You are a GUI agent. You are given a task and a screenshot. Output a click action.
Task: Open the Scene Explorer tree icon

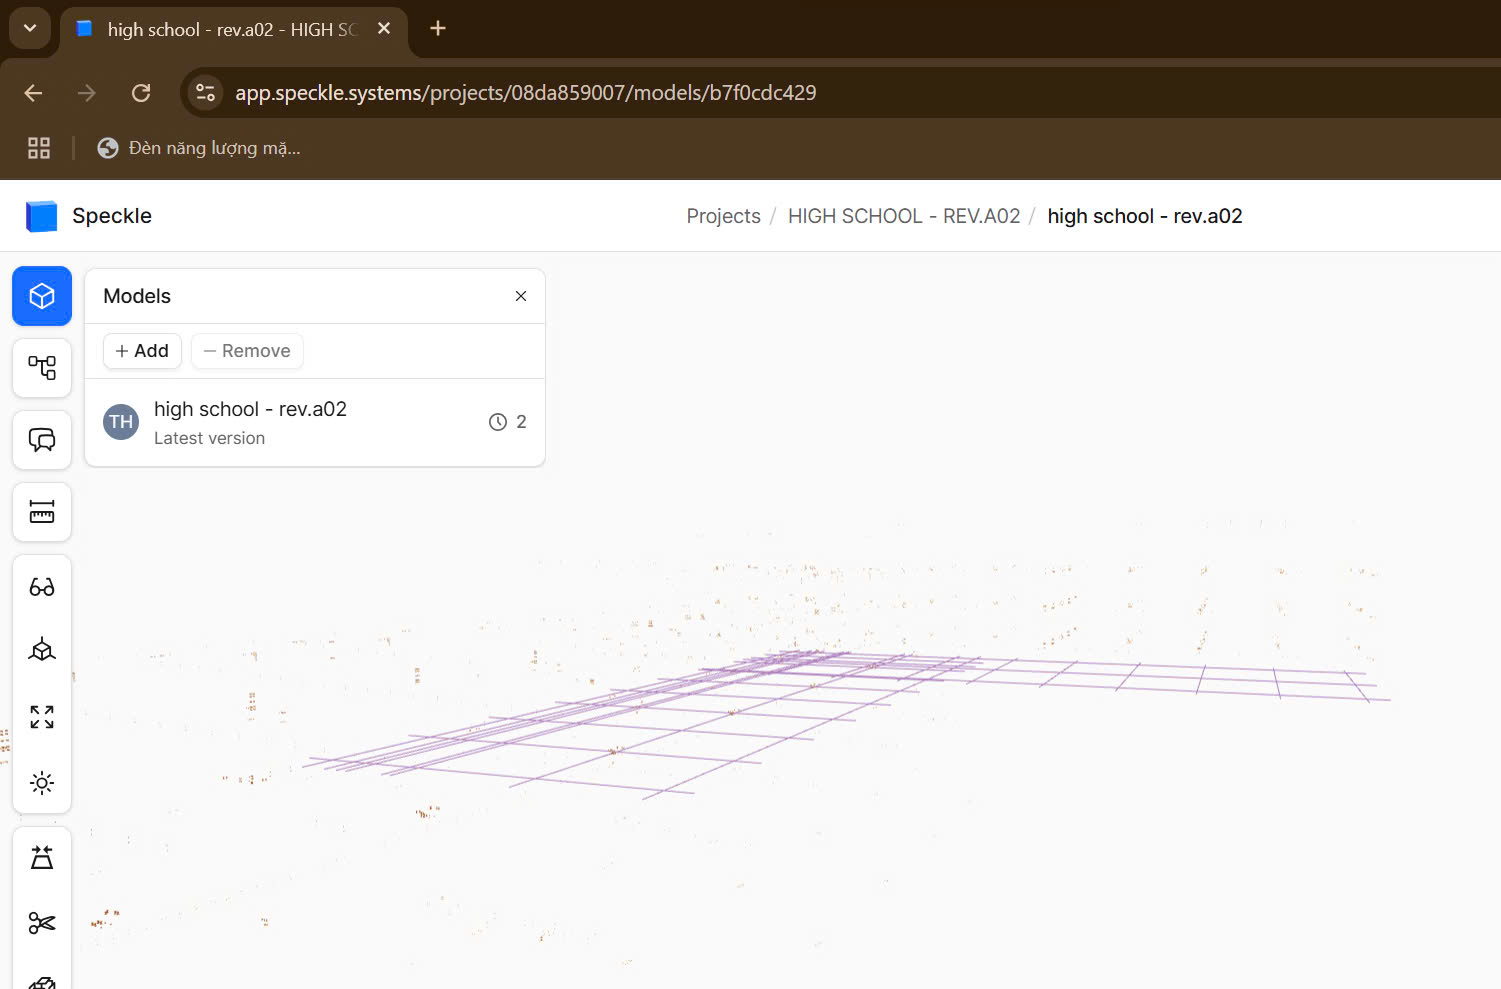click(x=42, y=368)
